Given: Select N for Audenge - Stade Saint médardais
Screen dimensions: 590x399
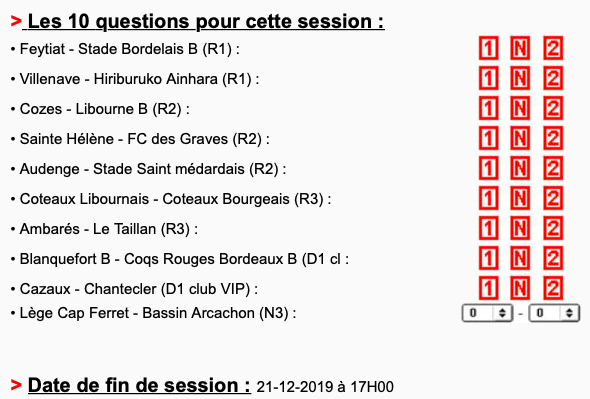Looking at the screenshot, I should [x=520, y=168].
